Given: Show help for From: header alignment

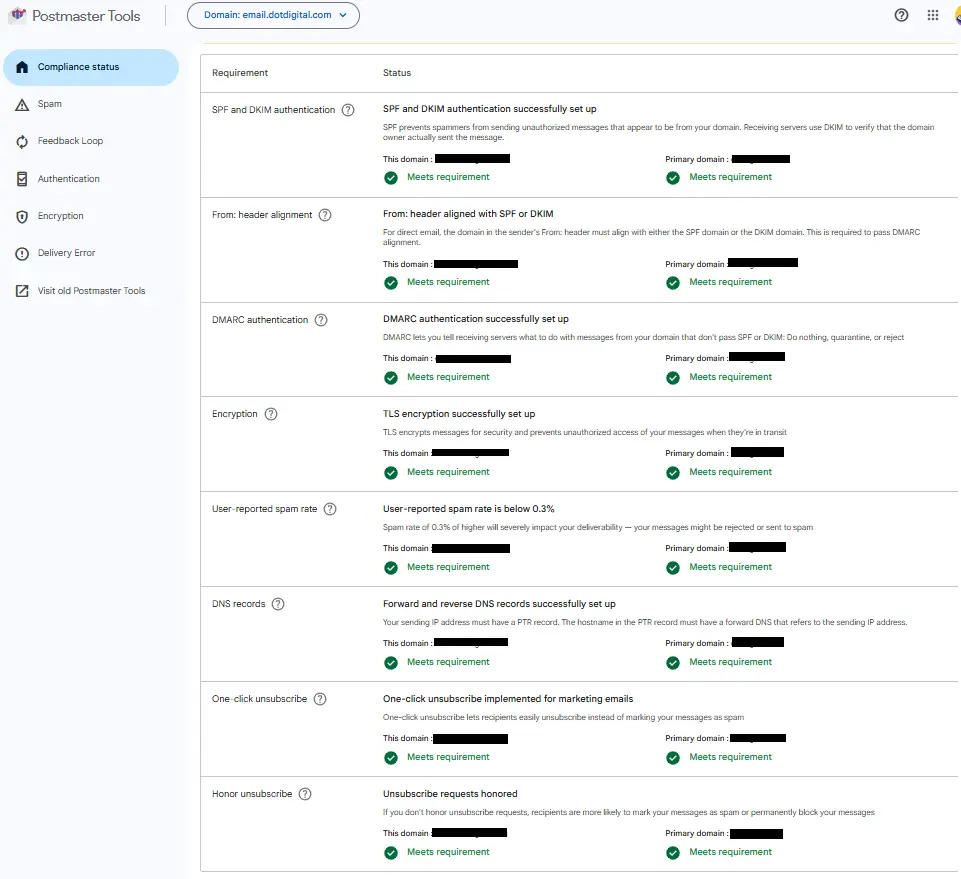Looking at the screenshot, I should pos(325,215).
